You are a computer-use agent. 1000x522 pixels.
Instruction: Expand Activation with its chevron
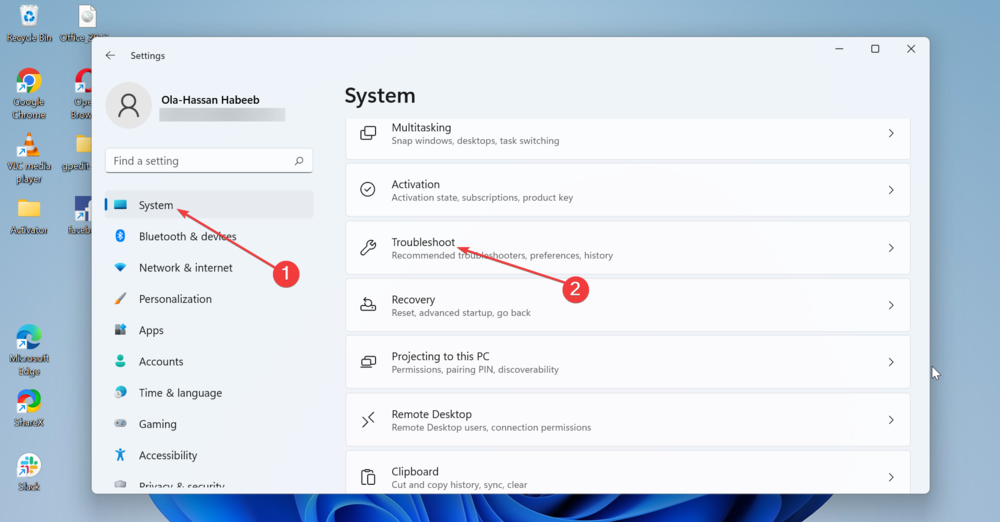(x=891, y=190)
